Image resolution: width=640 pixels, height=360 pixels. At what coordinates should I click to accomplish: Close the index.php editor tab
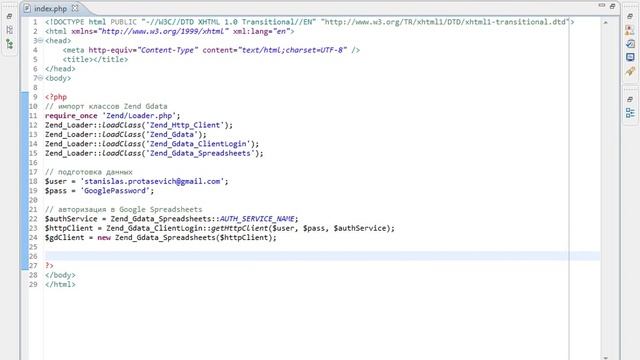(75, 8)
